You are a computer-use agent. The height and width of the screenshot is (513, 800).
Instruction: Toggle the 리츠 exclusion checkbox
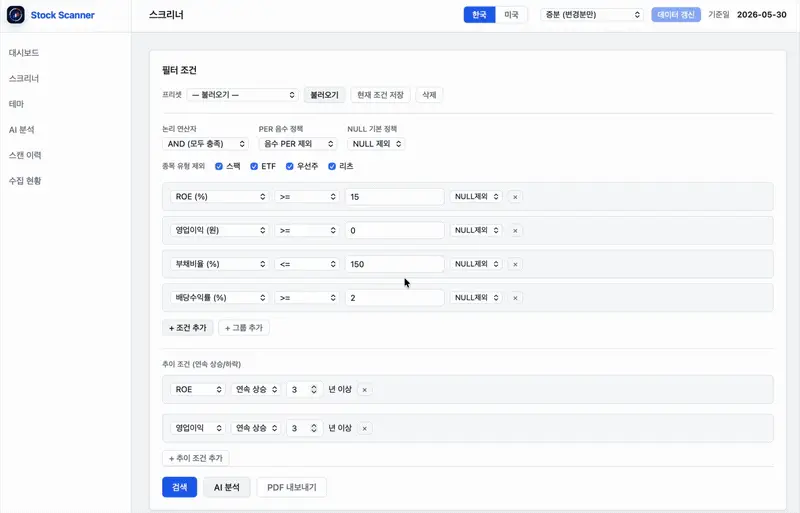(332, 166)
